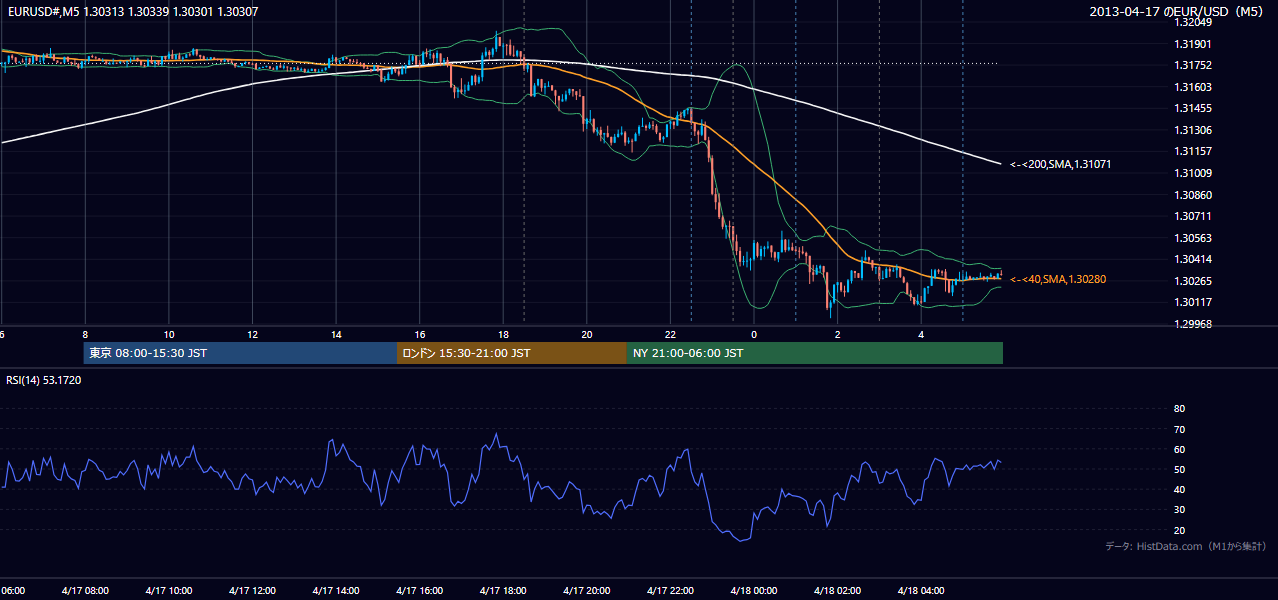Image resolution: width=1278 pixels, height=600 pixels.
Task: Select the NY 21:00-06:00 JST session bar
Action: tap(815, 353)
